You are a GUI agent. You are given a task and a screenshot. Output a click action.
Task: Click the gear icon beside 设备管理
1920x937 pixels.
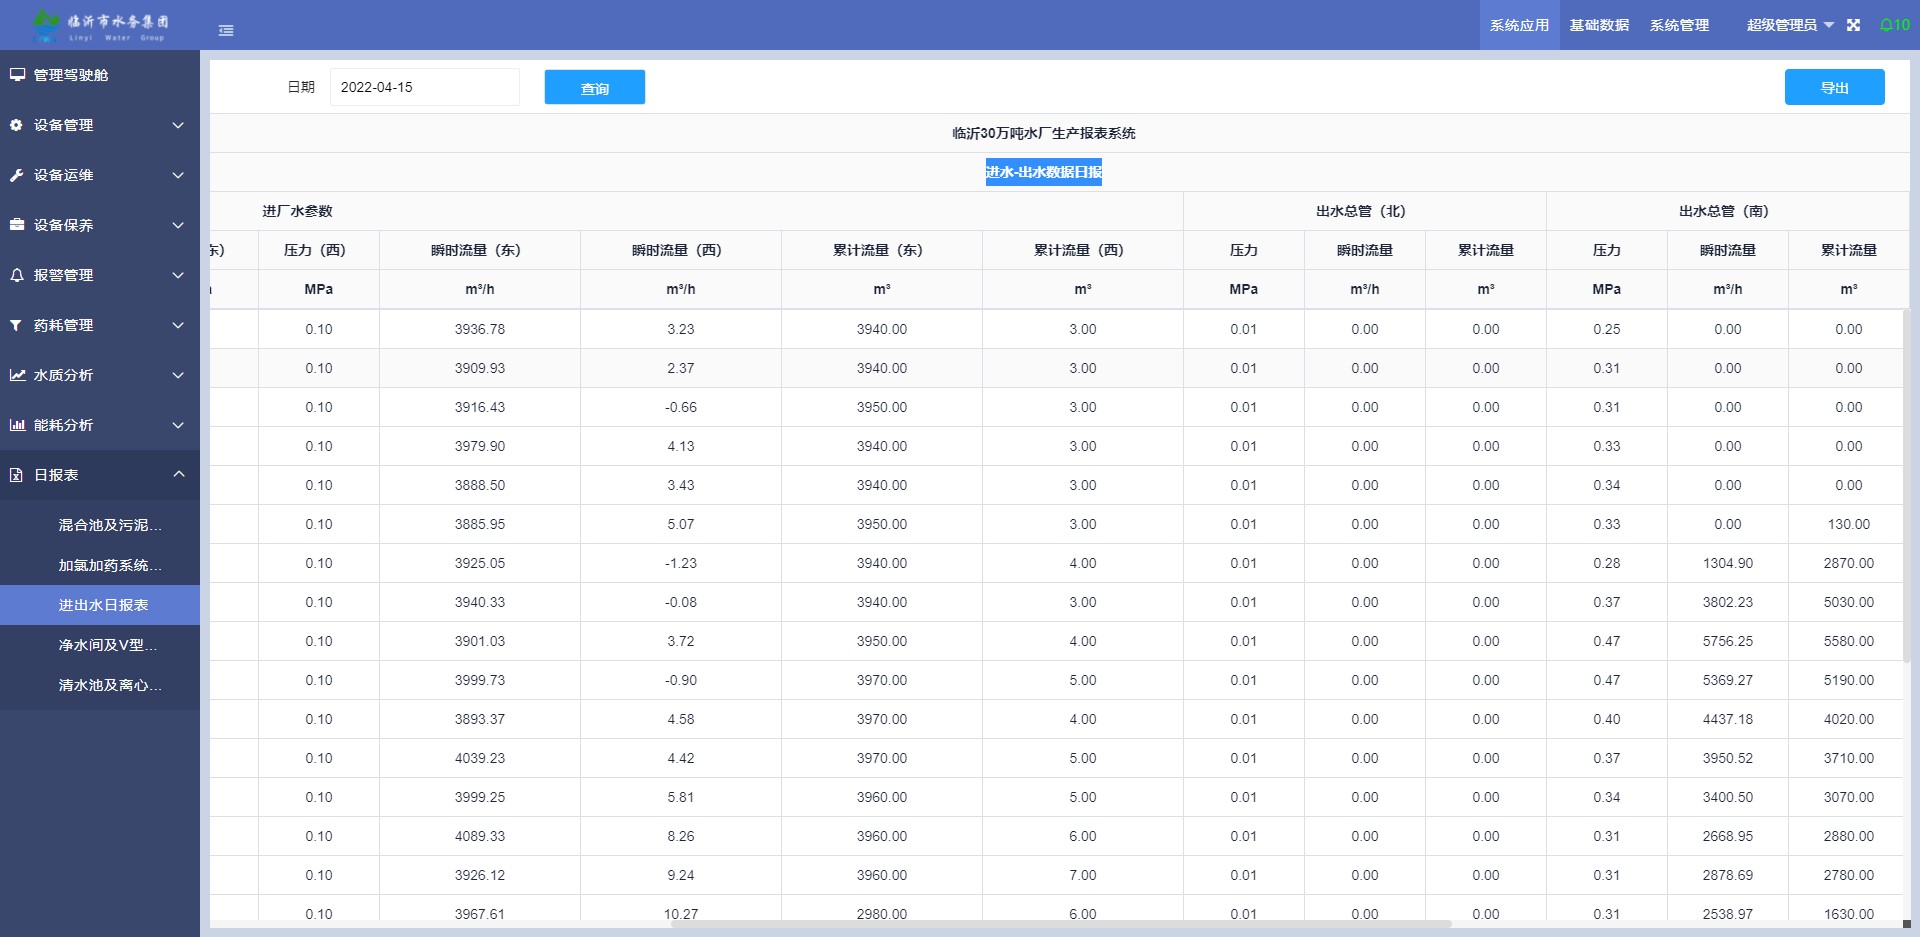click(16, 125)
